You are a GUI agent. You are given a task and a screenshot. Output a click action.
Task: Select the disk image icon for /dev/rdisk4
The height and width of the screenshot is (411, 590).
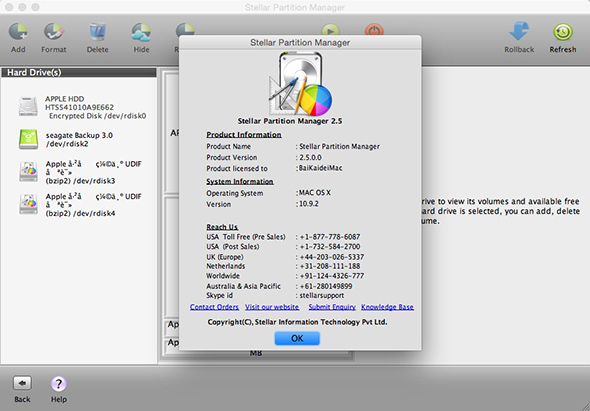pyautogui.click(x=28, y=204)
